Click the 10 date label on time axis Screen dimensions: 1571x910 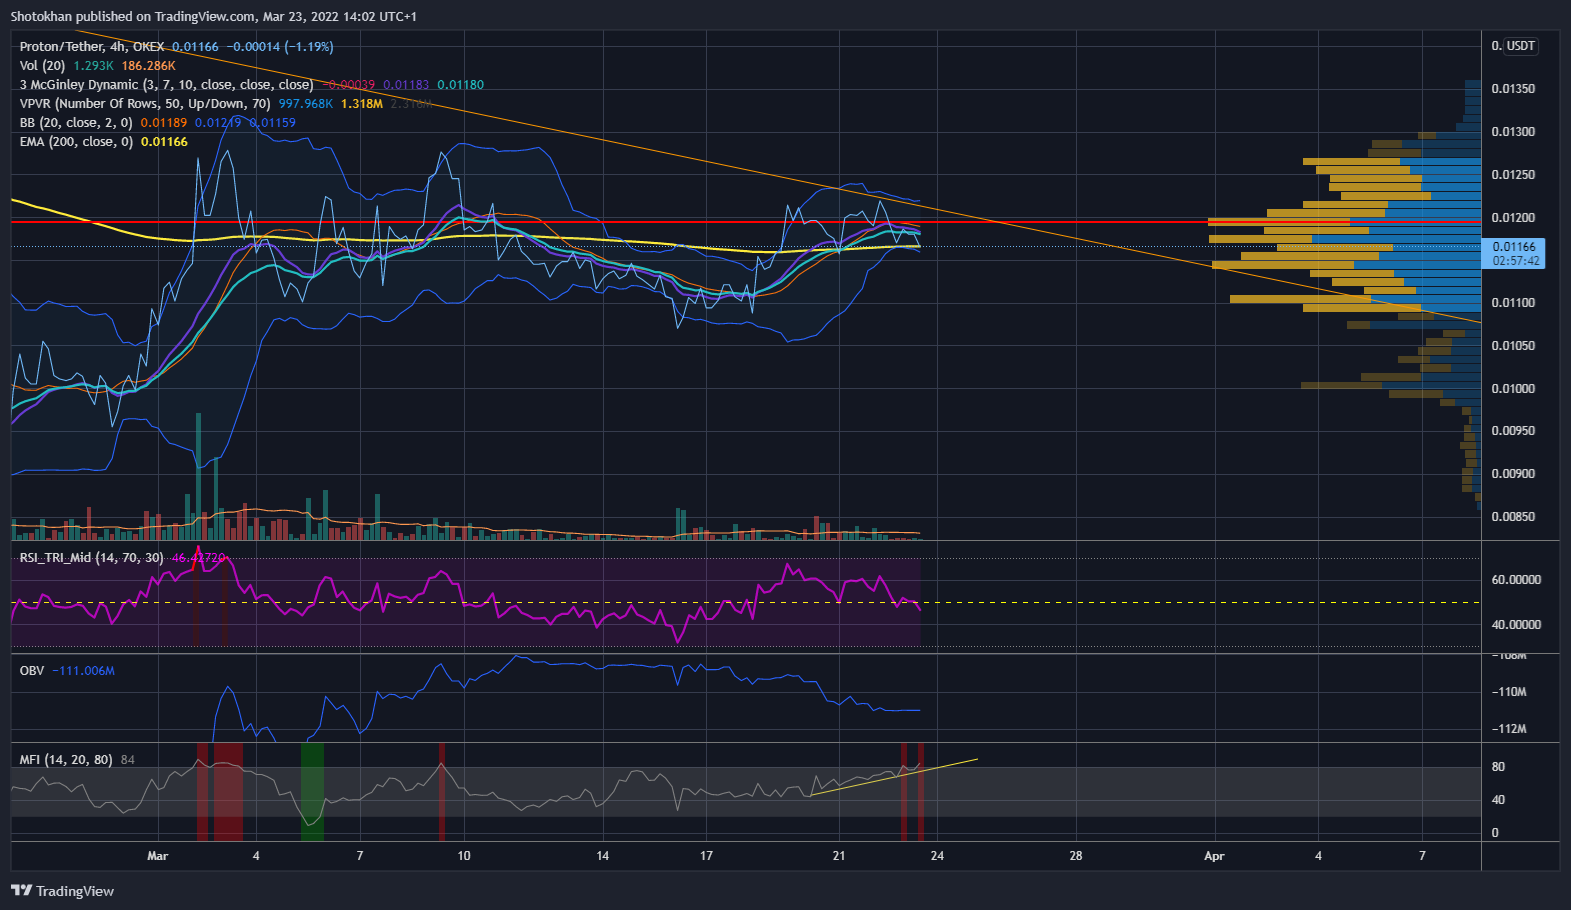tap(464, 856)
